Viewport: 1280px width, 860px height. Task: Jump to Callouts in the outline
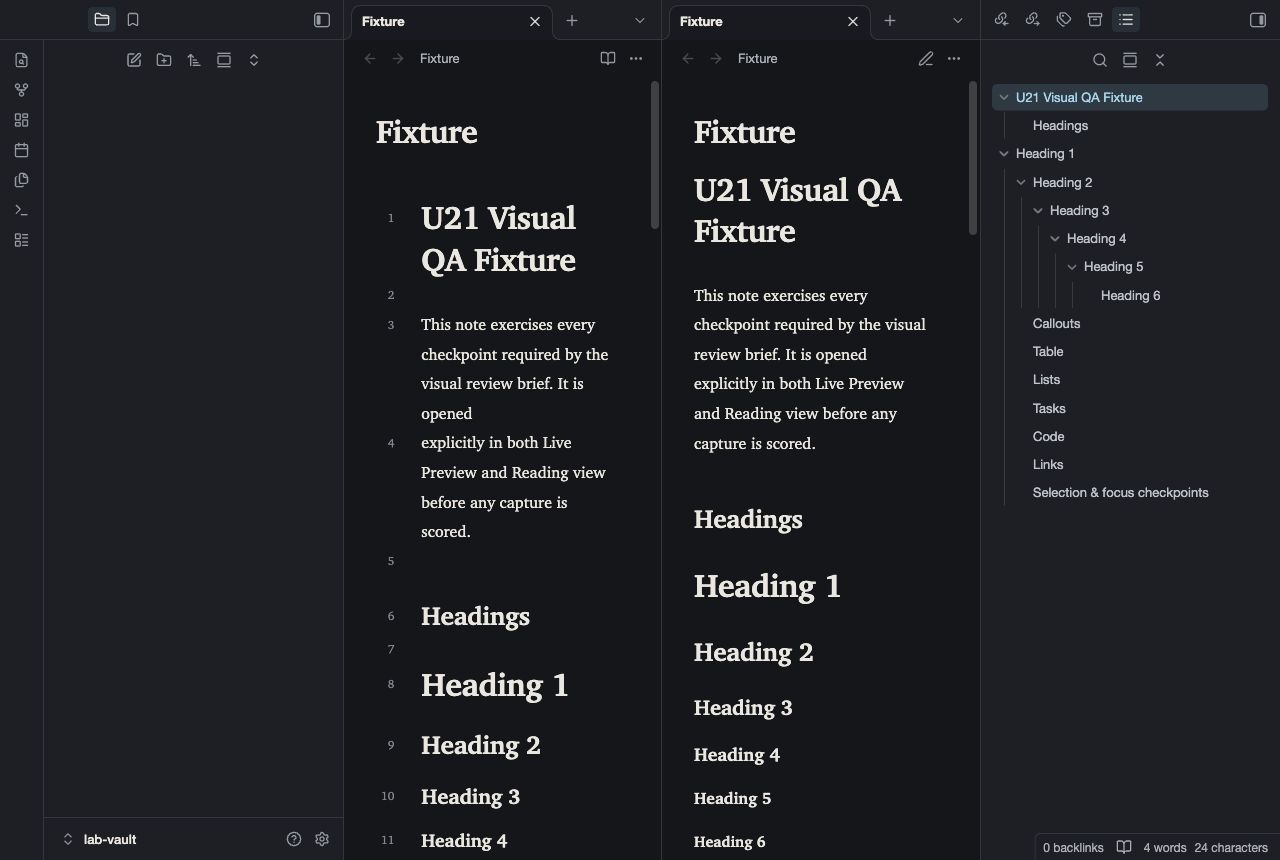pyautogui.click(x=1056, y=324)
